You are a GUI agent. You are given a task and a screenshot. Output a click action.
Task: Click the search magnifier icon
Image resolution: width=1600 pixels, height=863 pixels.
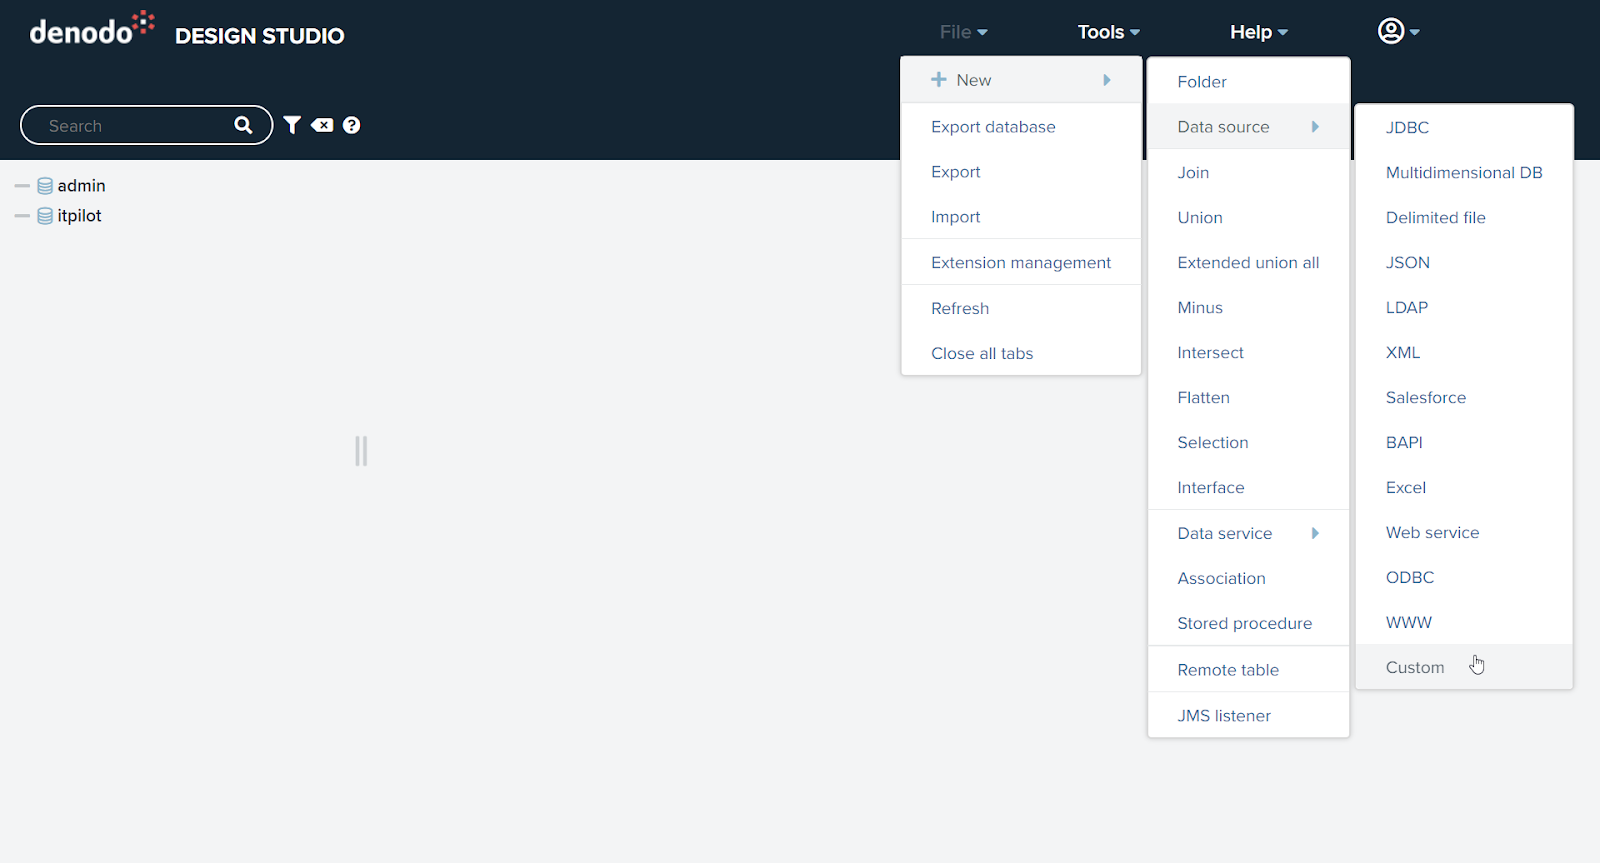(243, 125)
